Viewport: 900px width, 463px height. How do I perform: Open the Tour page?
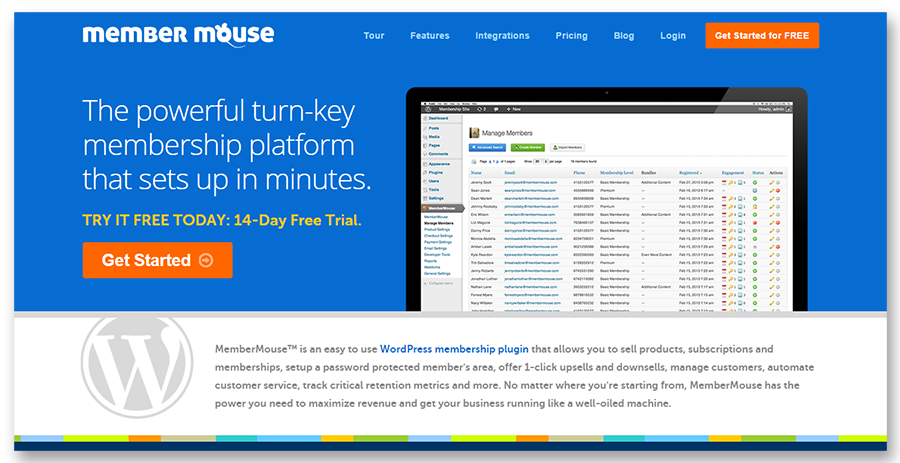click(373, 36)
